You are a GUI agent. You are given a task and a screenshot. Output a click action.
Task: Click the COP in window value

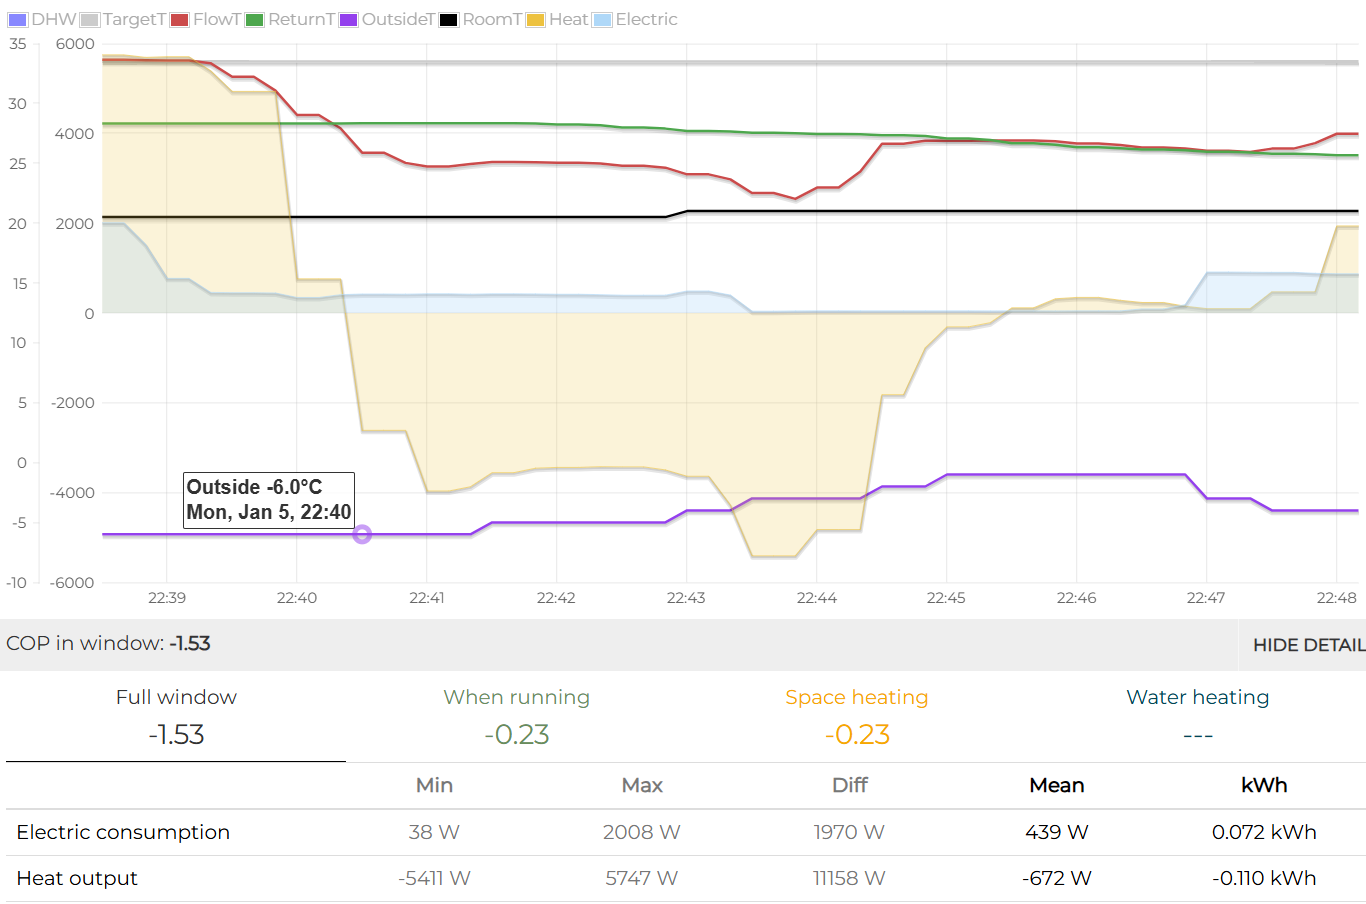point(190,643)
